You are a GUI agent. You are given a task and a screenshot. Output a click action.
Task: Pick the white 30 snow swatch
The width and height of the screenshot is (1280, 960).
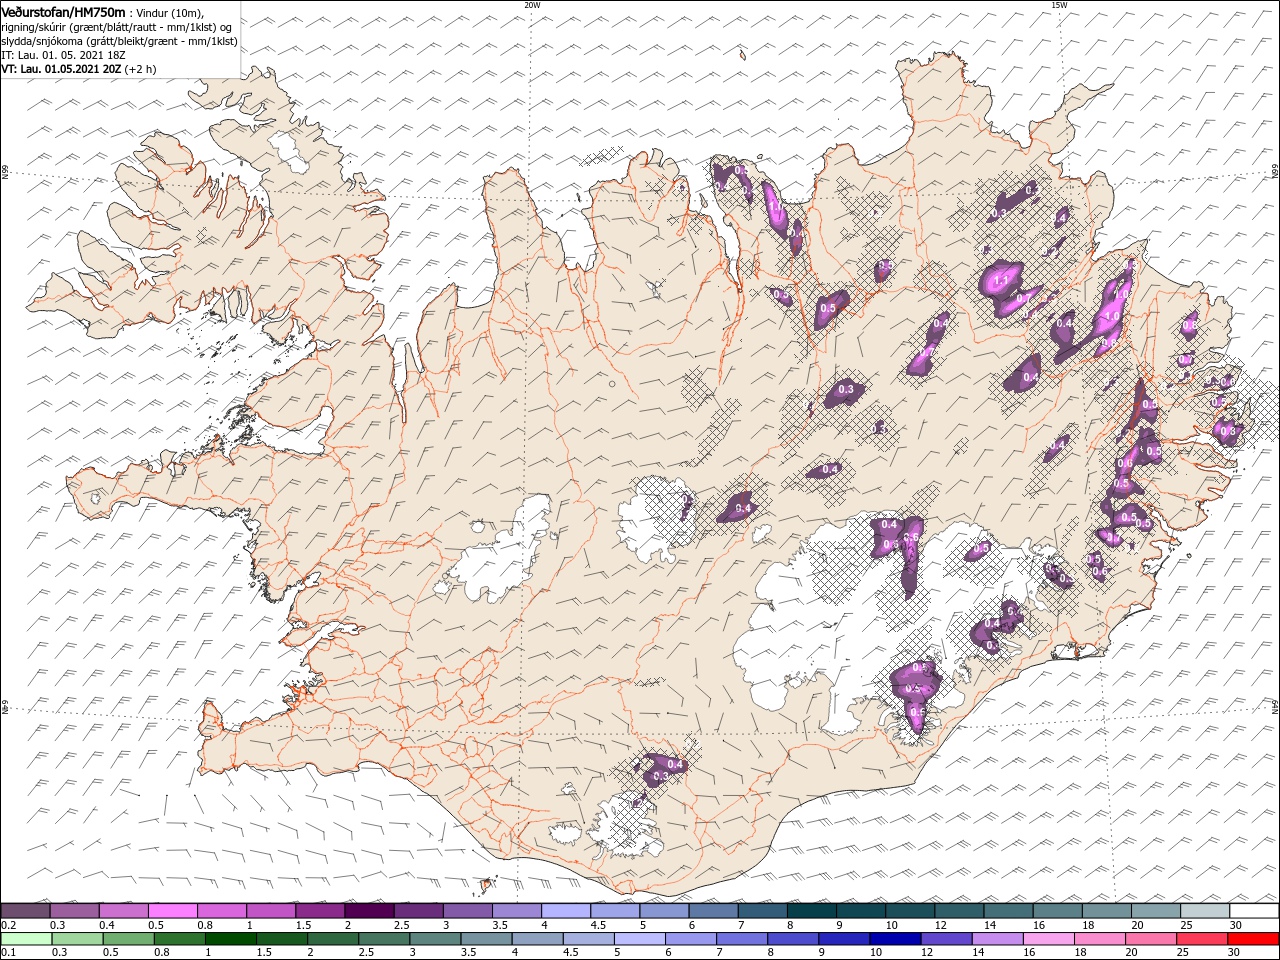pyautogui.click(x=1255, y=910)
